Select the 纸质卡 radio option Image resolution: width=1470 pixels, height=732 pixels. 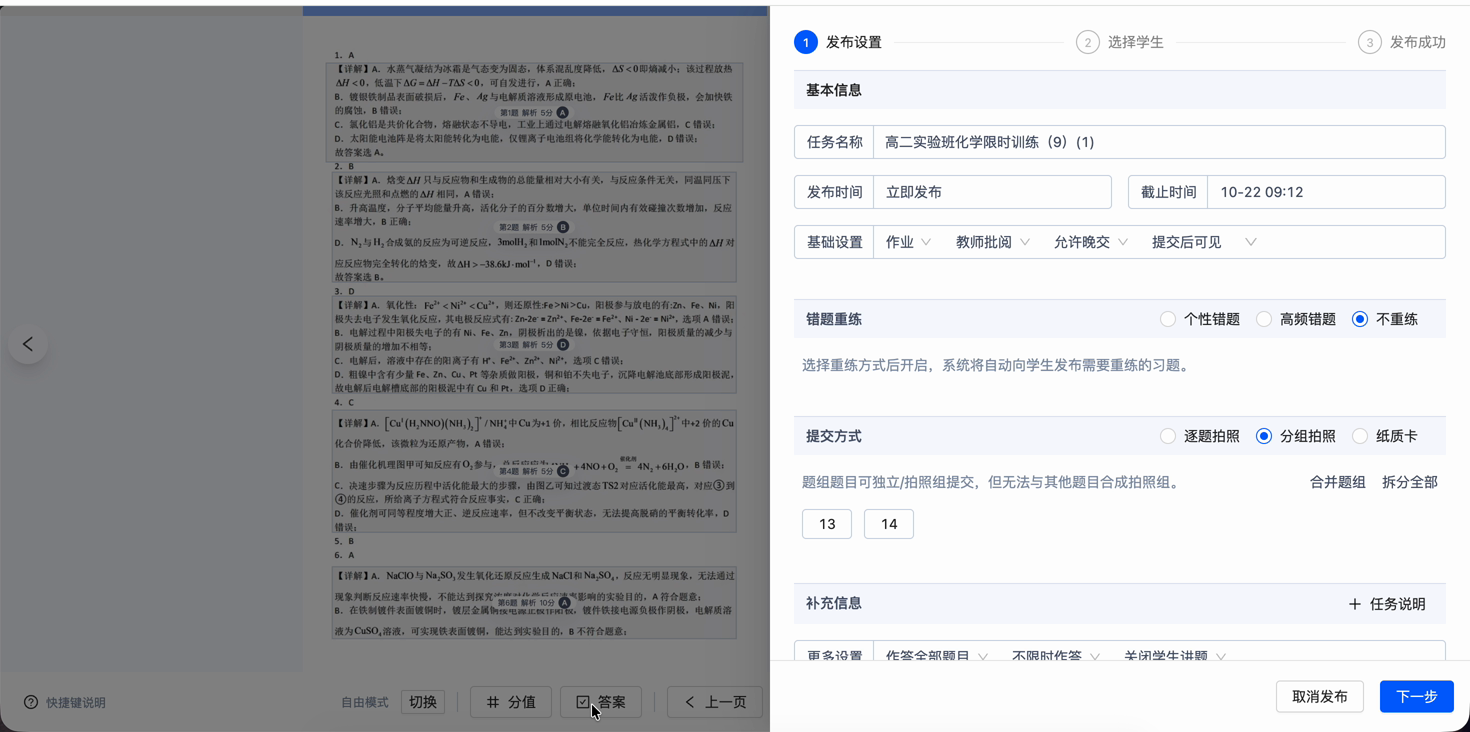[1385, 436]
